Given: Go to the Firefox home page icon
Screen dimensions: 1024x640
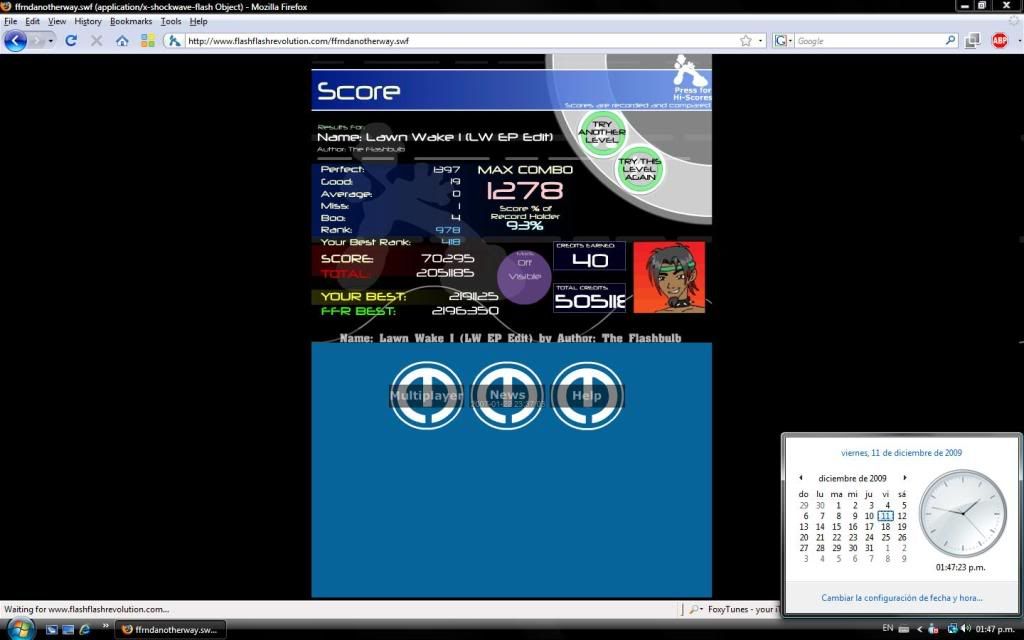Looking at the screenshot, I should coord(122,41).
